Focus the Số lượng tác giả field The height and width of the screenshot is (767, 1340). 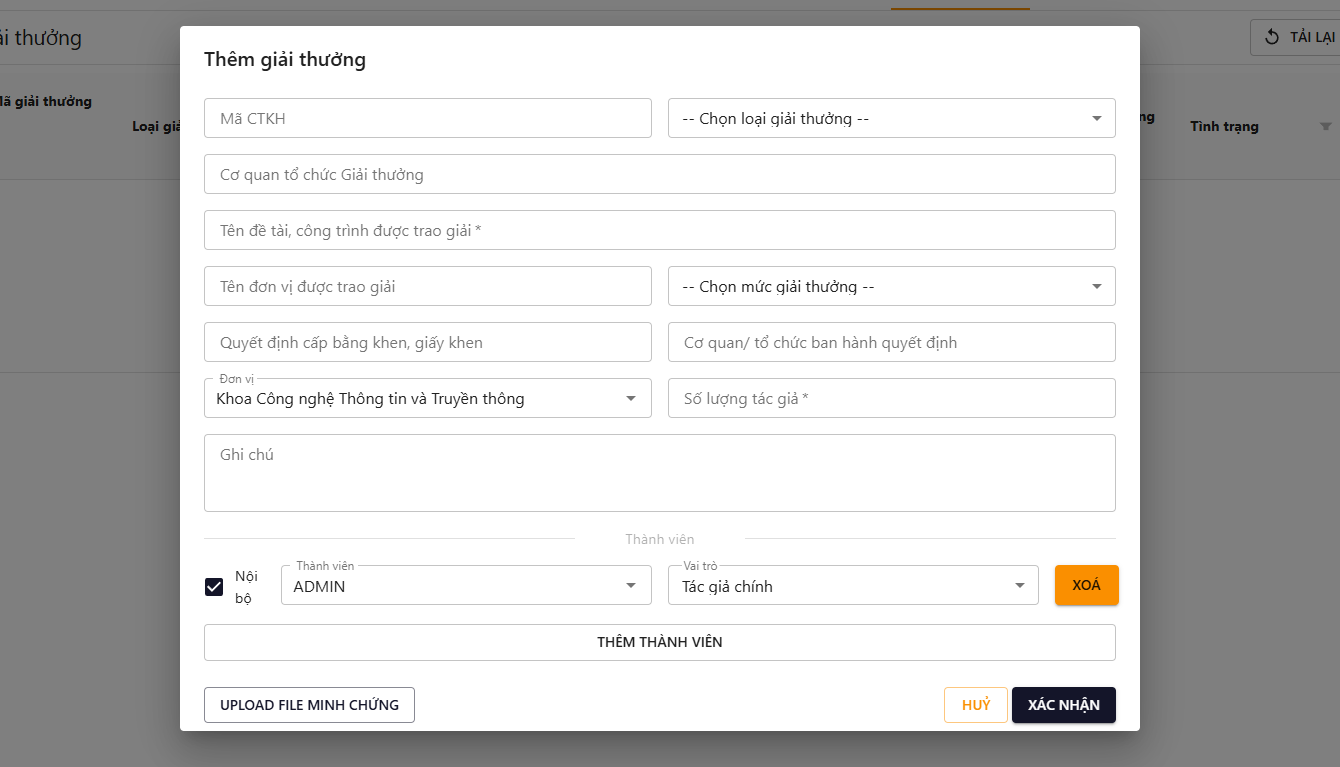pos(891,398)
